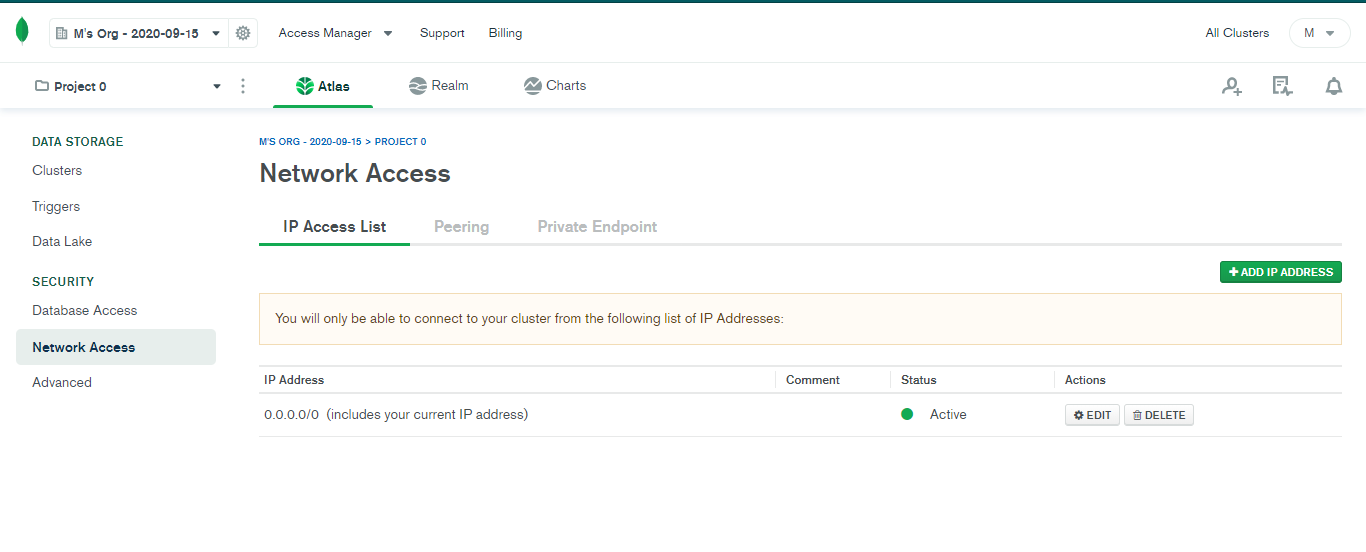Open the alerts bell icon
This screenshot has height=552, width=1366.
(x=1334, y=87)
